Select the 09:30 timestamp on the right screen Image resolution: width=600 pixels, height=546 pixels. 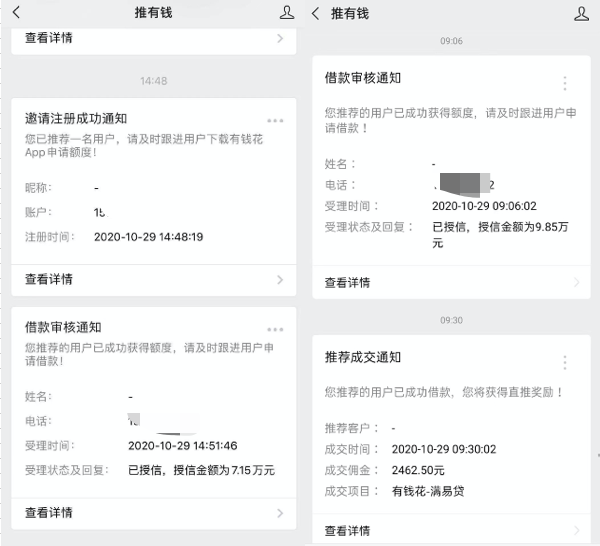(x=451, y=320)
